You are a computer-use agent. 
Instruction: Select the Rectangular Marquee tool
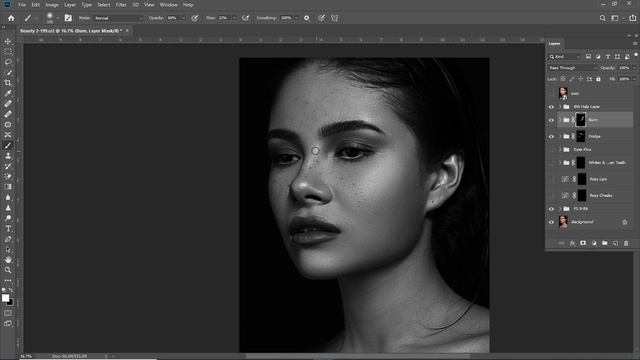[8, 52]
